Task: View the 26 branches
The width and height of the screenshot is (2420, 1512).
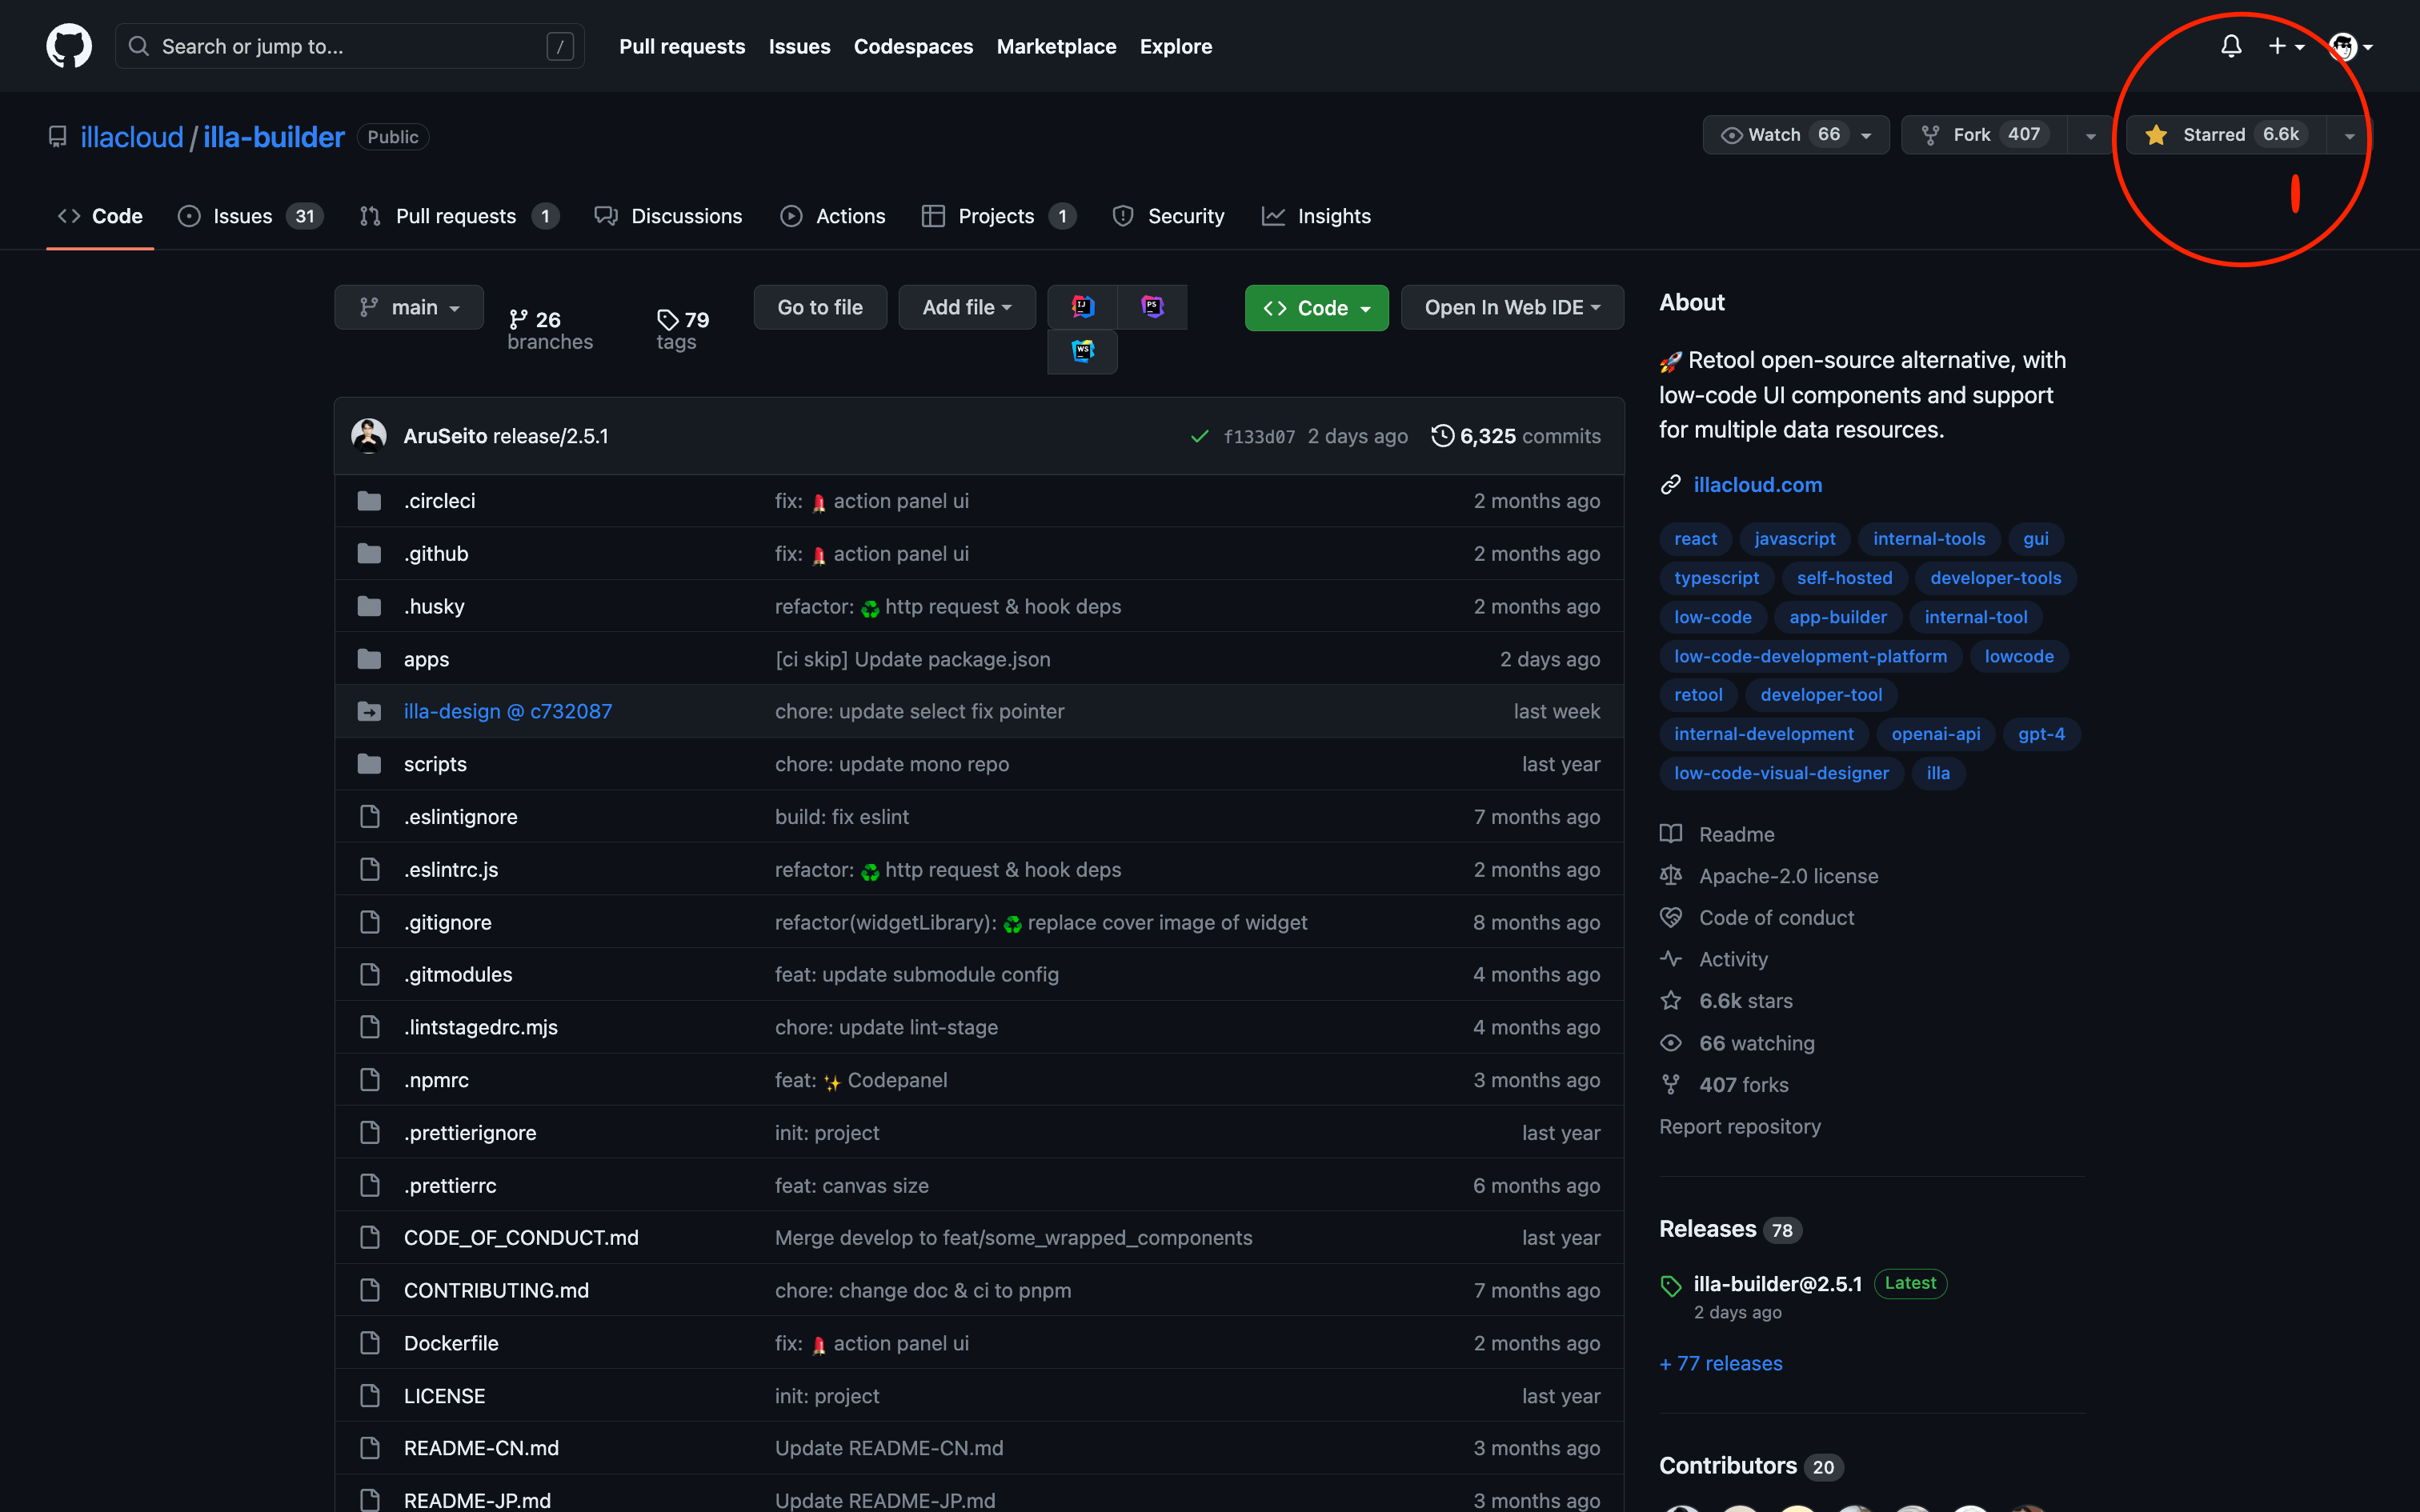Action: click(x=550, y=330)
